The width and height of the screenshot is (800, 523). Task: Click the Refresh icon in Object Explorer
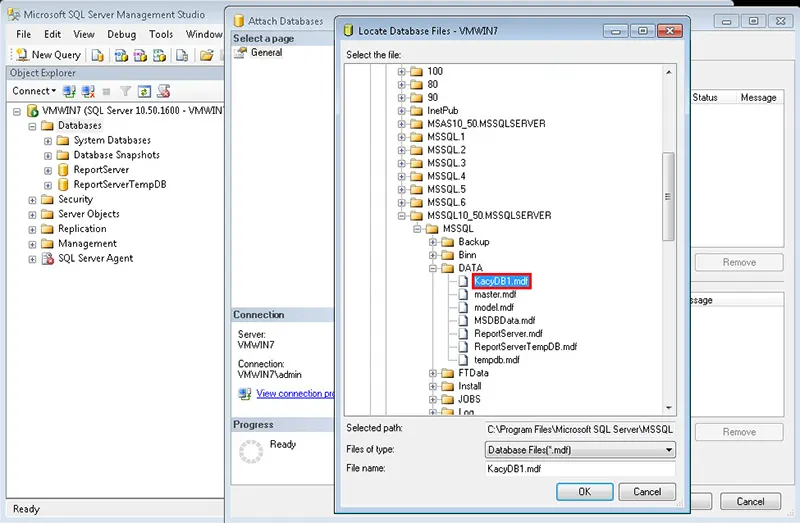tap(144, 91)
